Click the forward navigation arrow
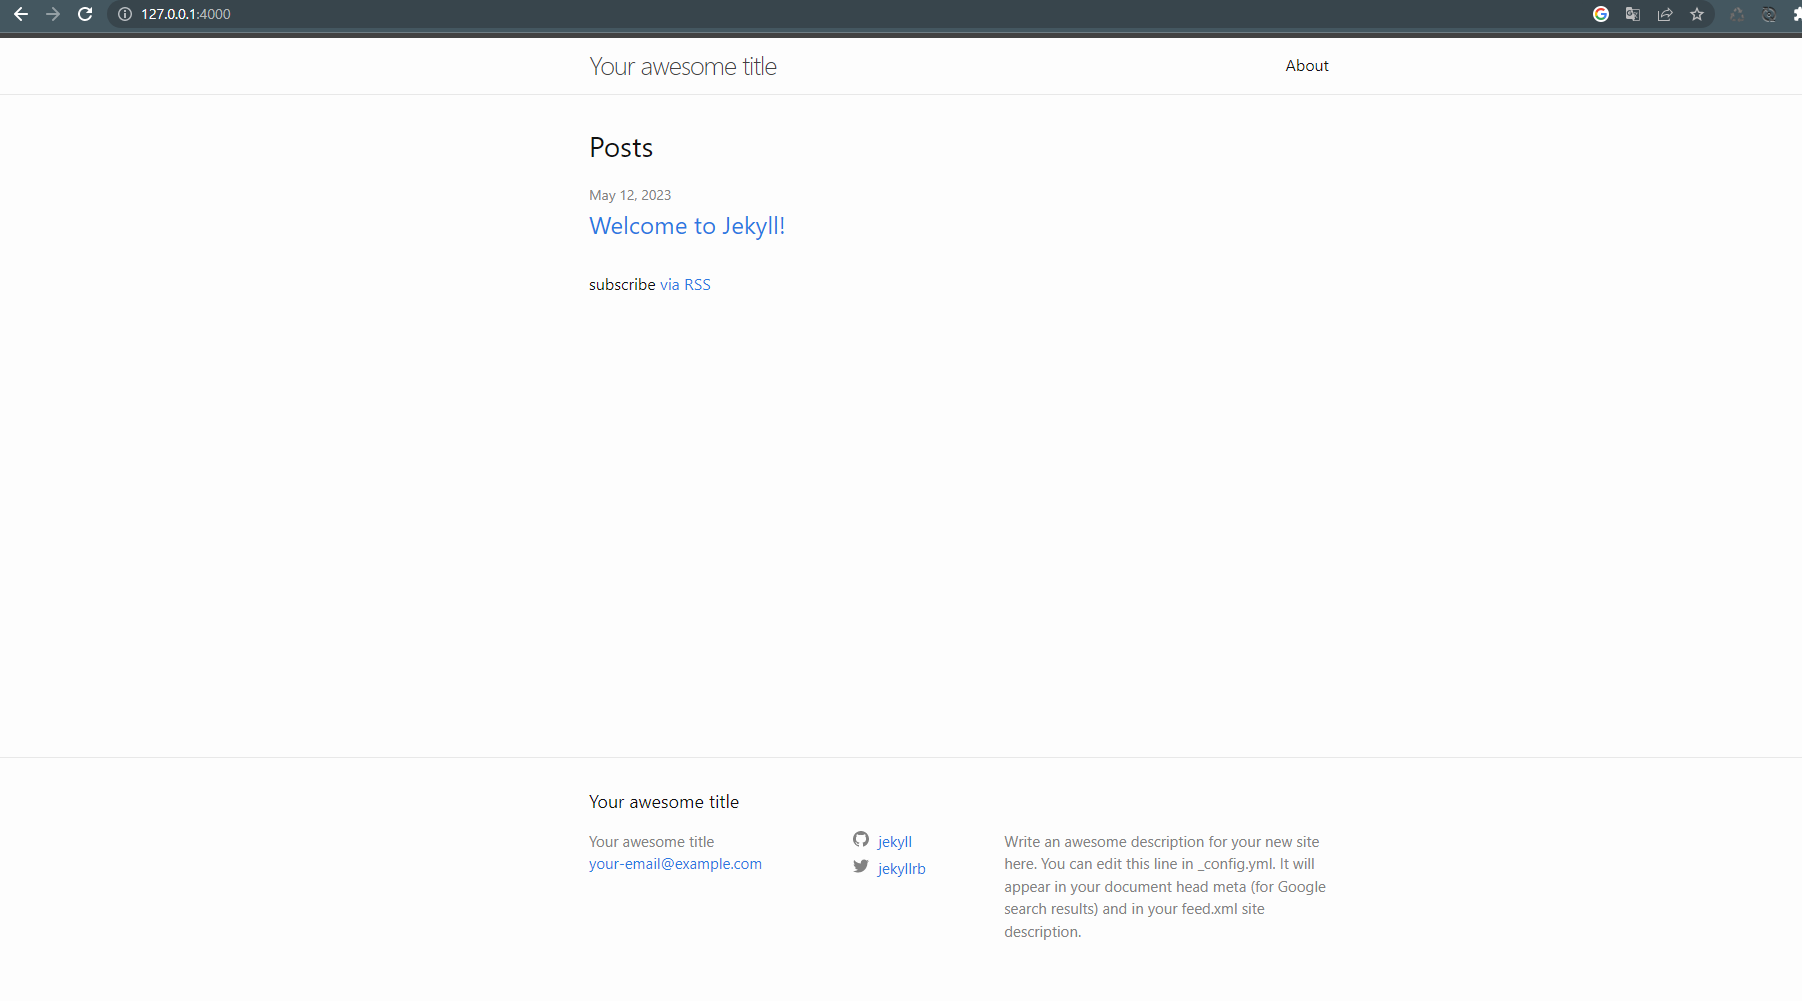Screen dimensions: 1802x1001 pyautogui.click(x=53, y=14)
